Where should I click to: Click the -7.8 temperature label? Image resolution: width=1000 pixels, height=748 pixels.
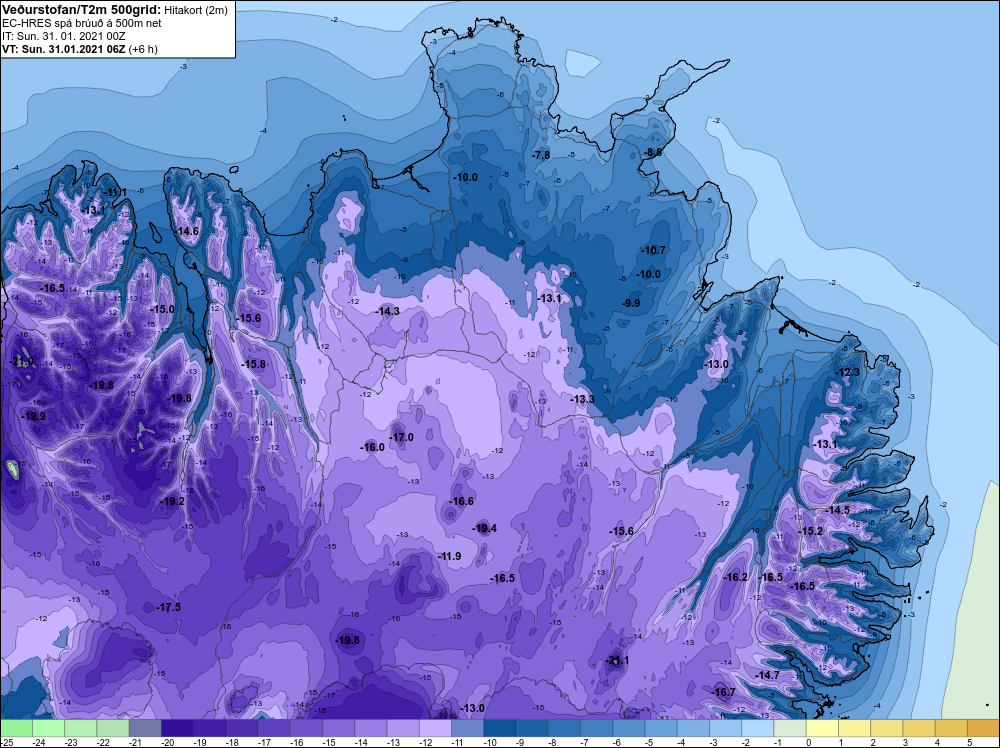540,156
